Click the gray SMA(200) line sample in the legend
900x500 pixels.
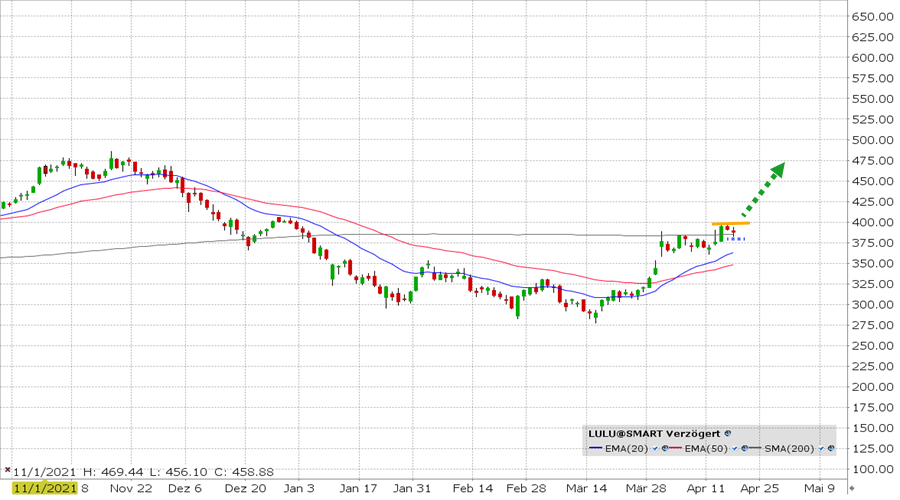[755, 448]
